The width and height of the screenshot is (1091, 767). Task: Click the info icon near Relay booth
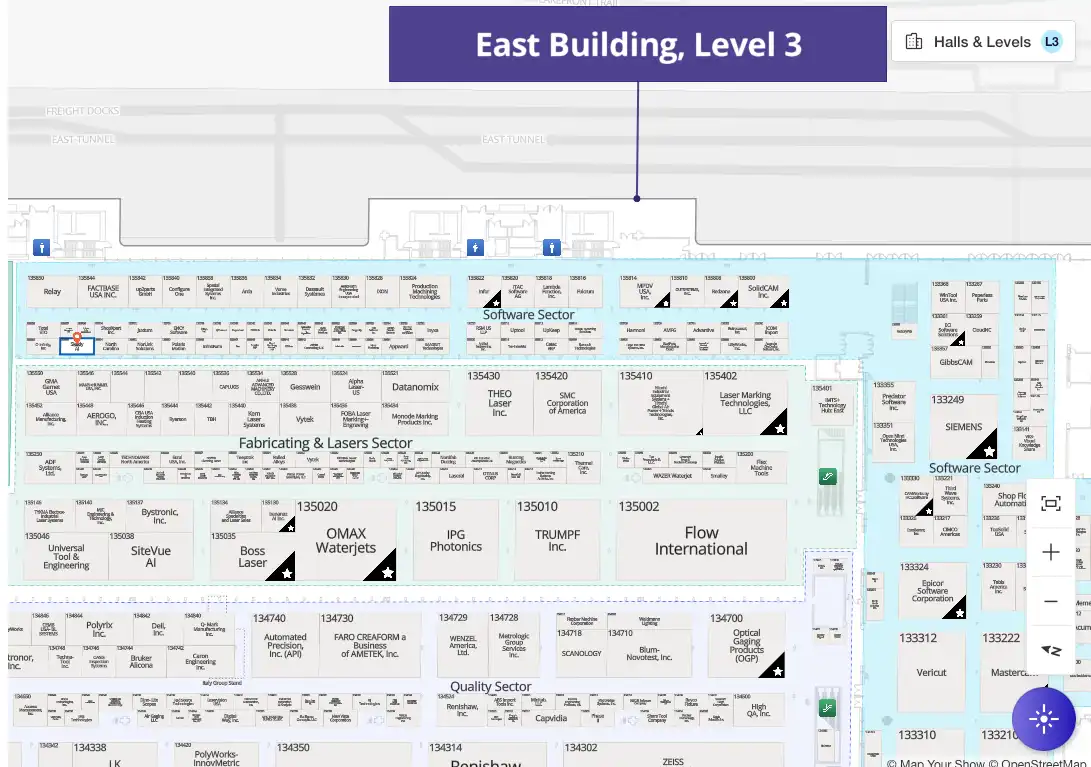pyautogui.click(x=41, y=247)
